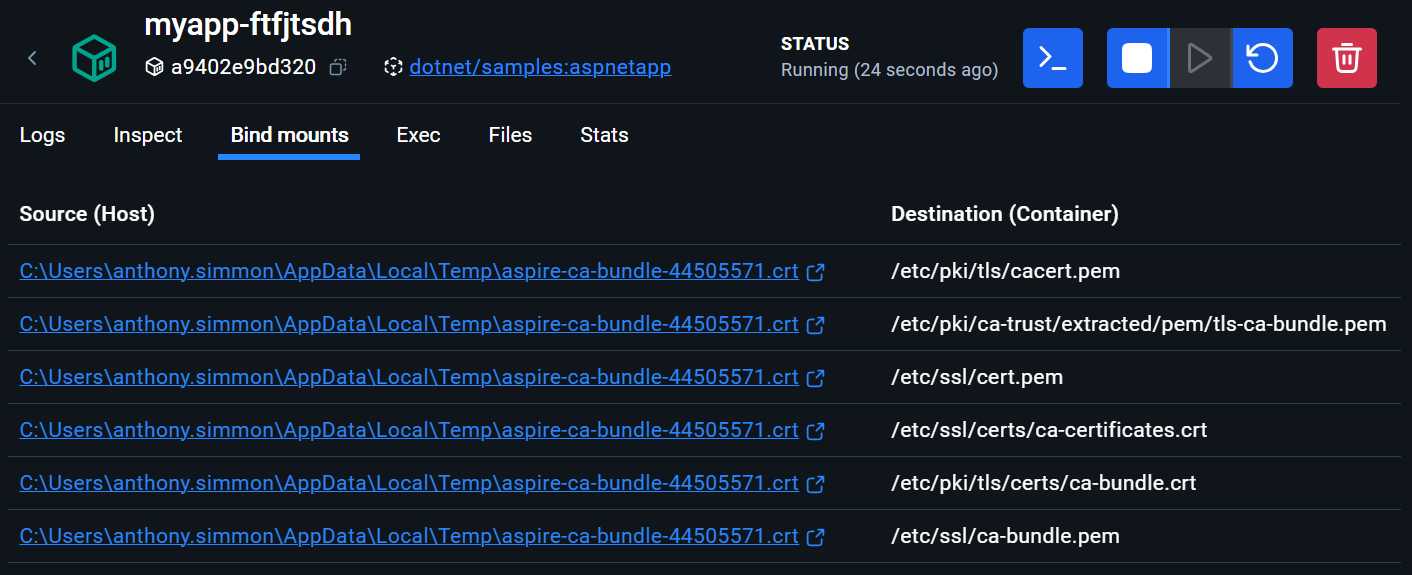This screenshot has width=1412, height=575.
Task: Click the Source (Host) column header
Action: coord(87,214)
